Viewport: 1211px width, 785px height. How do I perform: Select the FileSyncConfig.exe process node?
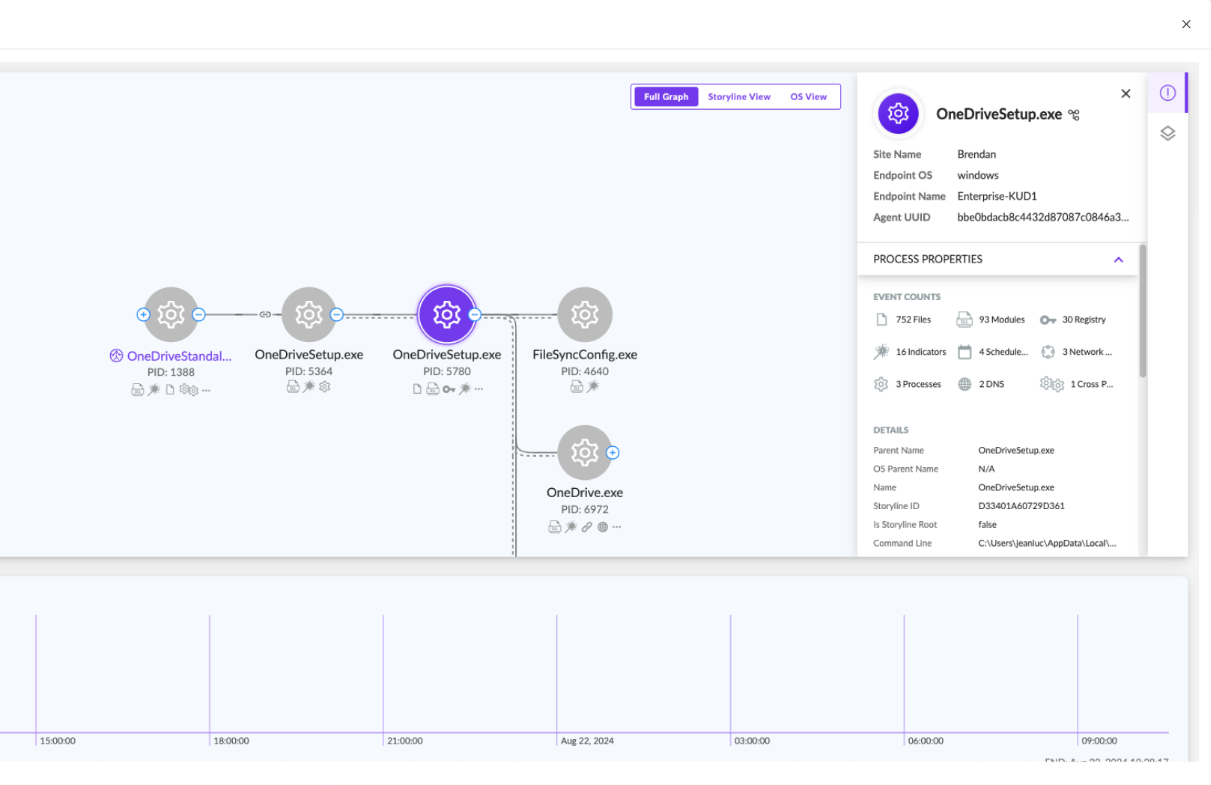(584, 315)
